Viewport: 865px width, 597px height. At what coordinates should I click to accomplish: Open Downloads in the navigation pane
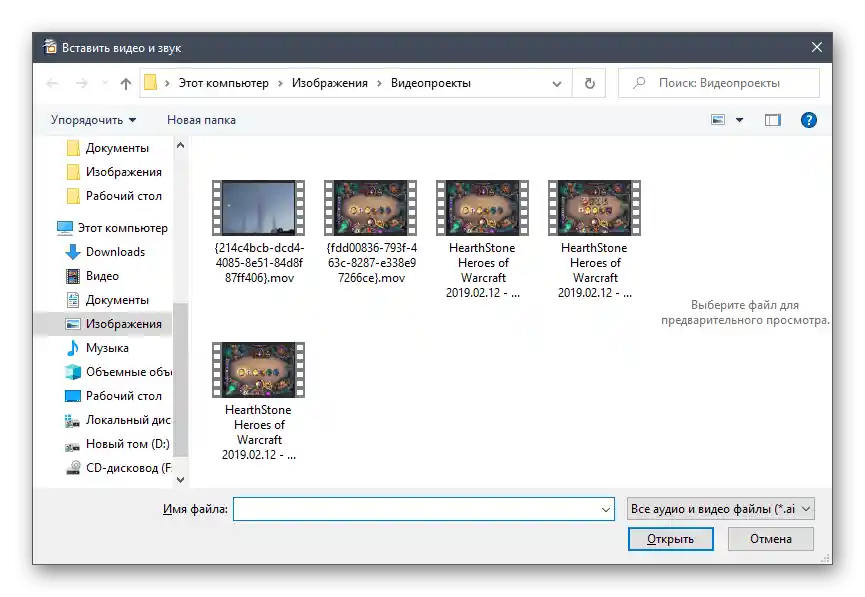coord(115,252)
